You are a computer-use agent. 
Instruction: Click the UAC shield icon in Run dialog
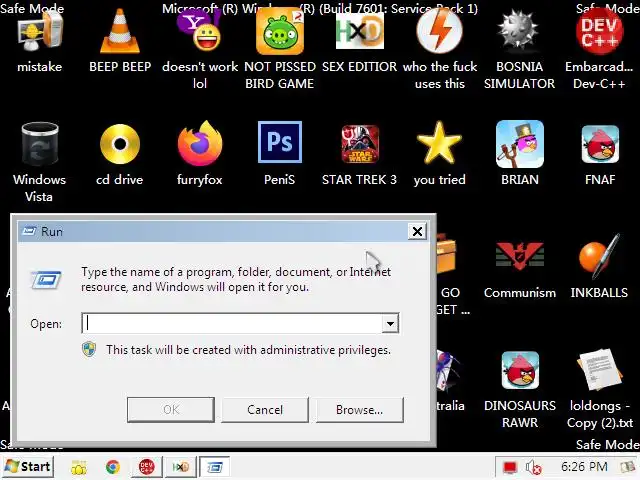(89, 350)
